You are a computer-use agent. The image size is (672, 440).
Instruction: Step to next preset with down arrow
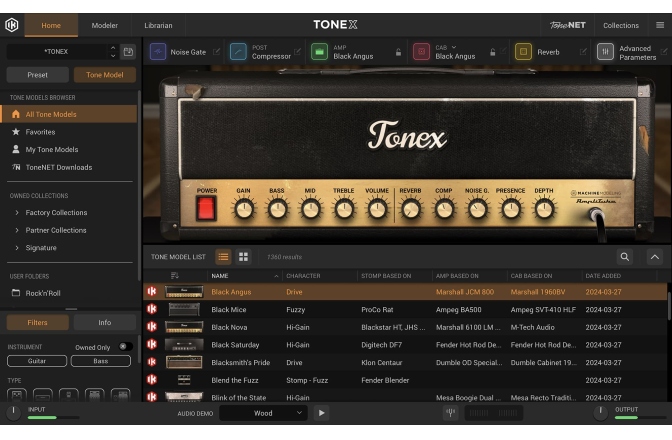[113, 56]
